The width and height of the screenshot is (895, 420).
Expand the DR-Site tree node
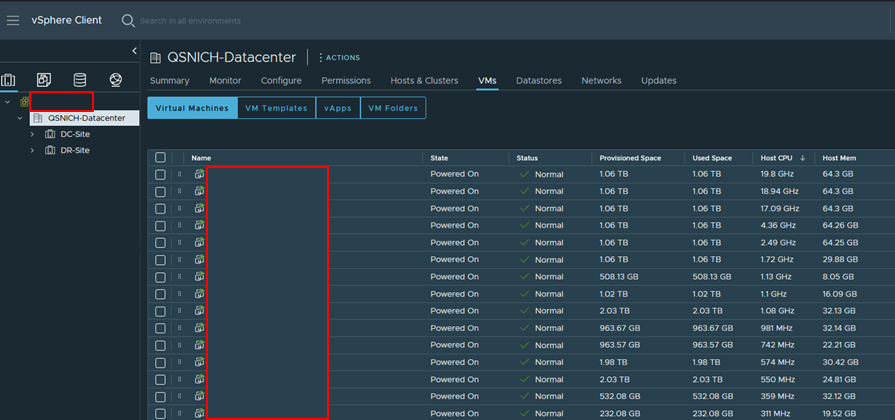pyautogui.click(x=32, y=151)
